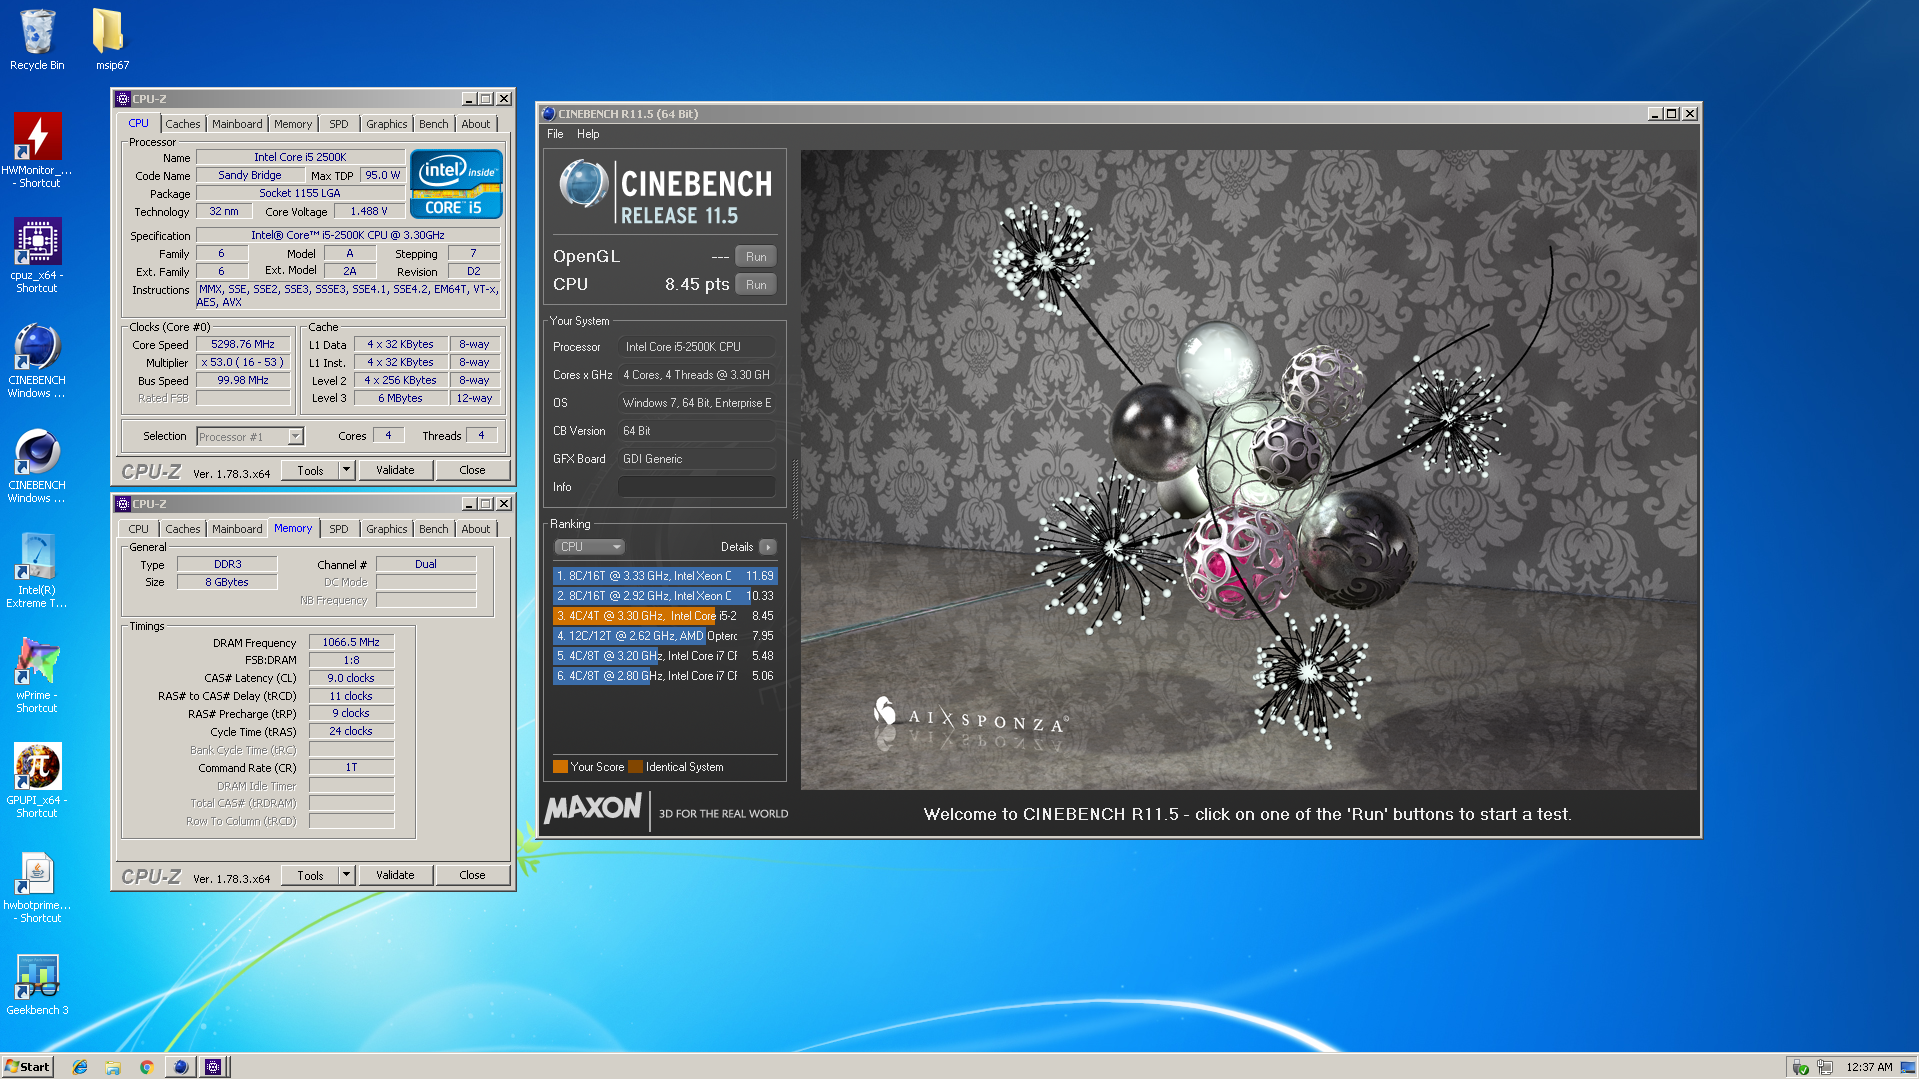Click Close button in upper CPU-Z window
Screen dimensions: 1919x1079
coord(472,470)
